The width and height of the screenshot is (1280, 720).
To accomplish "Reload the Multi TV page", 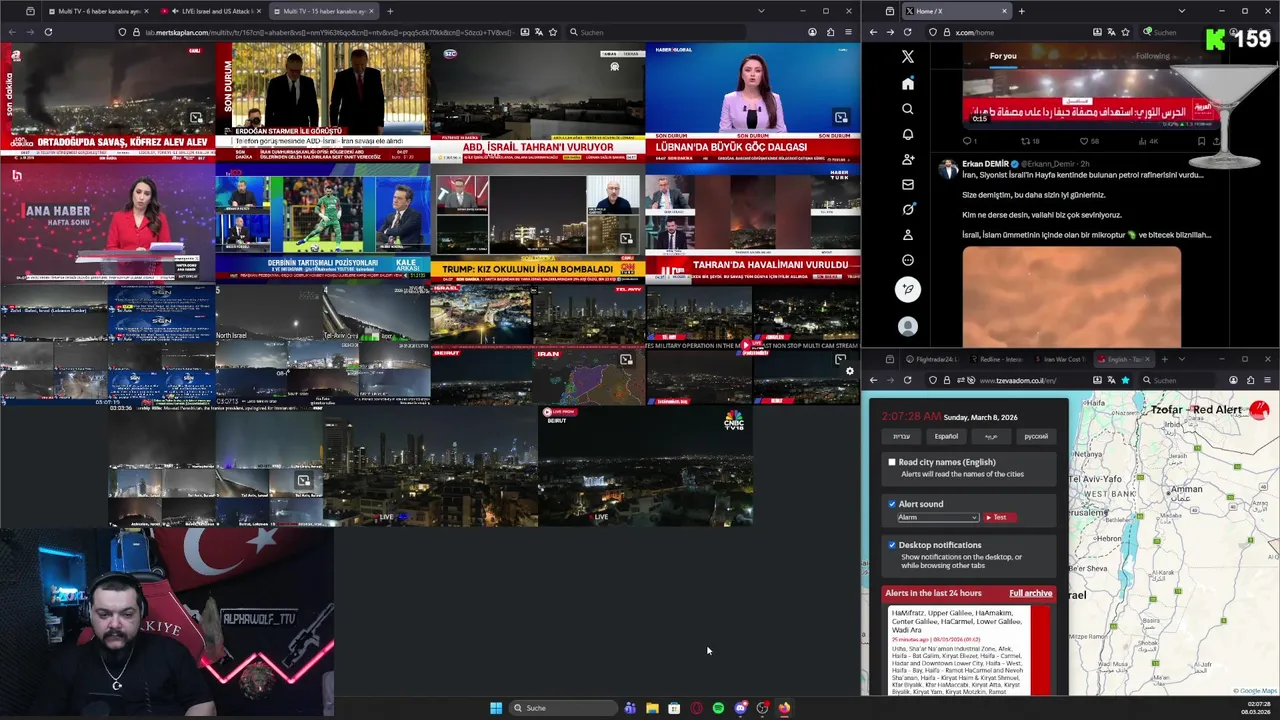I will coord(48,32).
